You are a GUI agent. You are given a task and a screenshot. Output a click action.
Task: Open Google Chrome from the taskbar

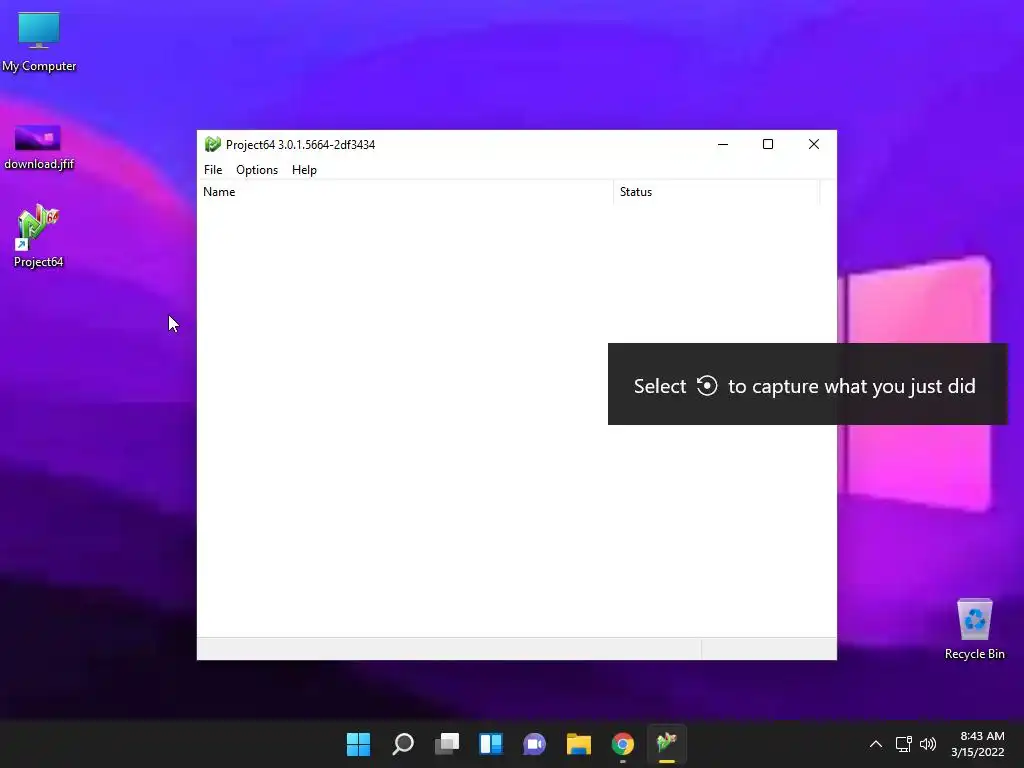click(622, 744)
